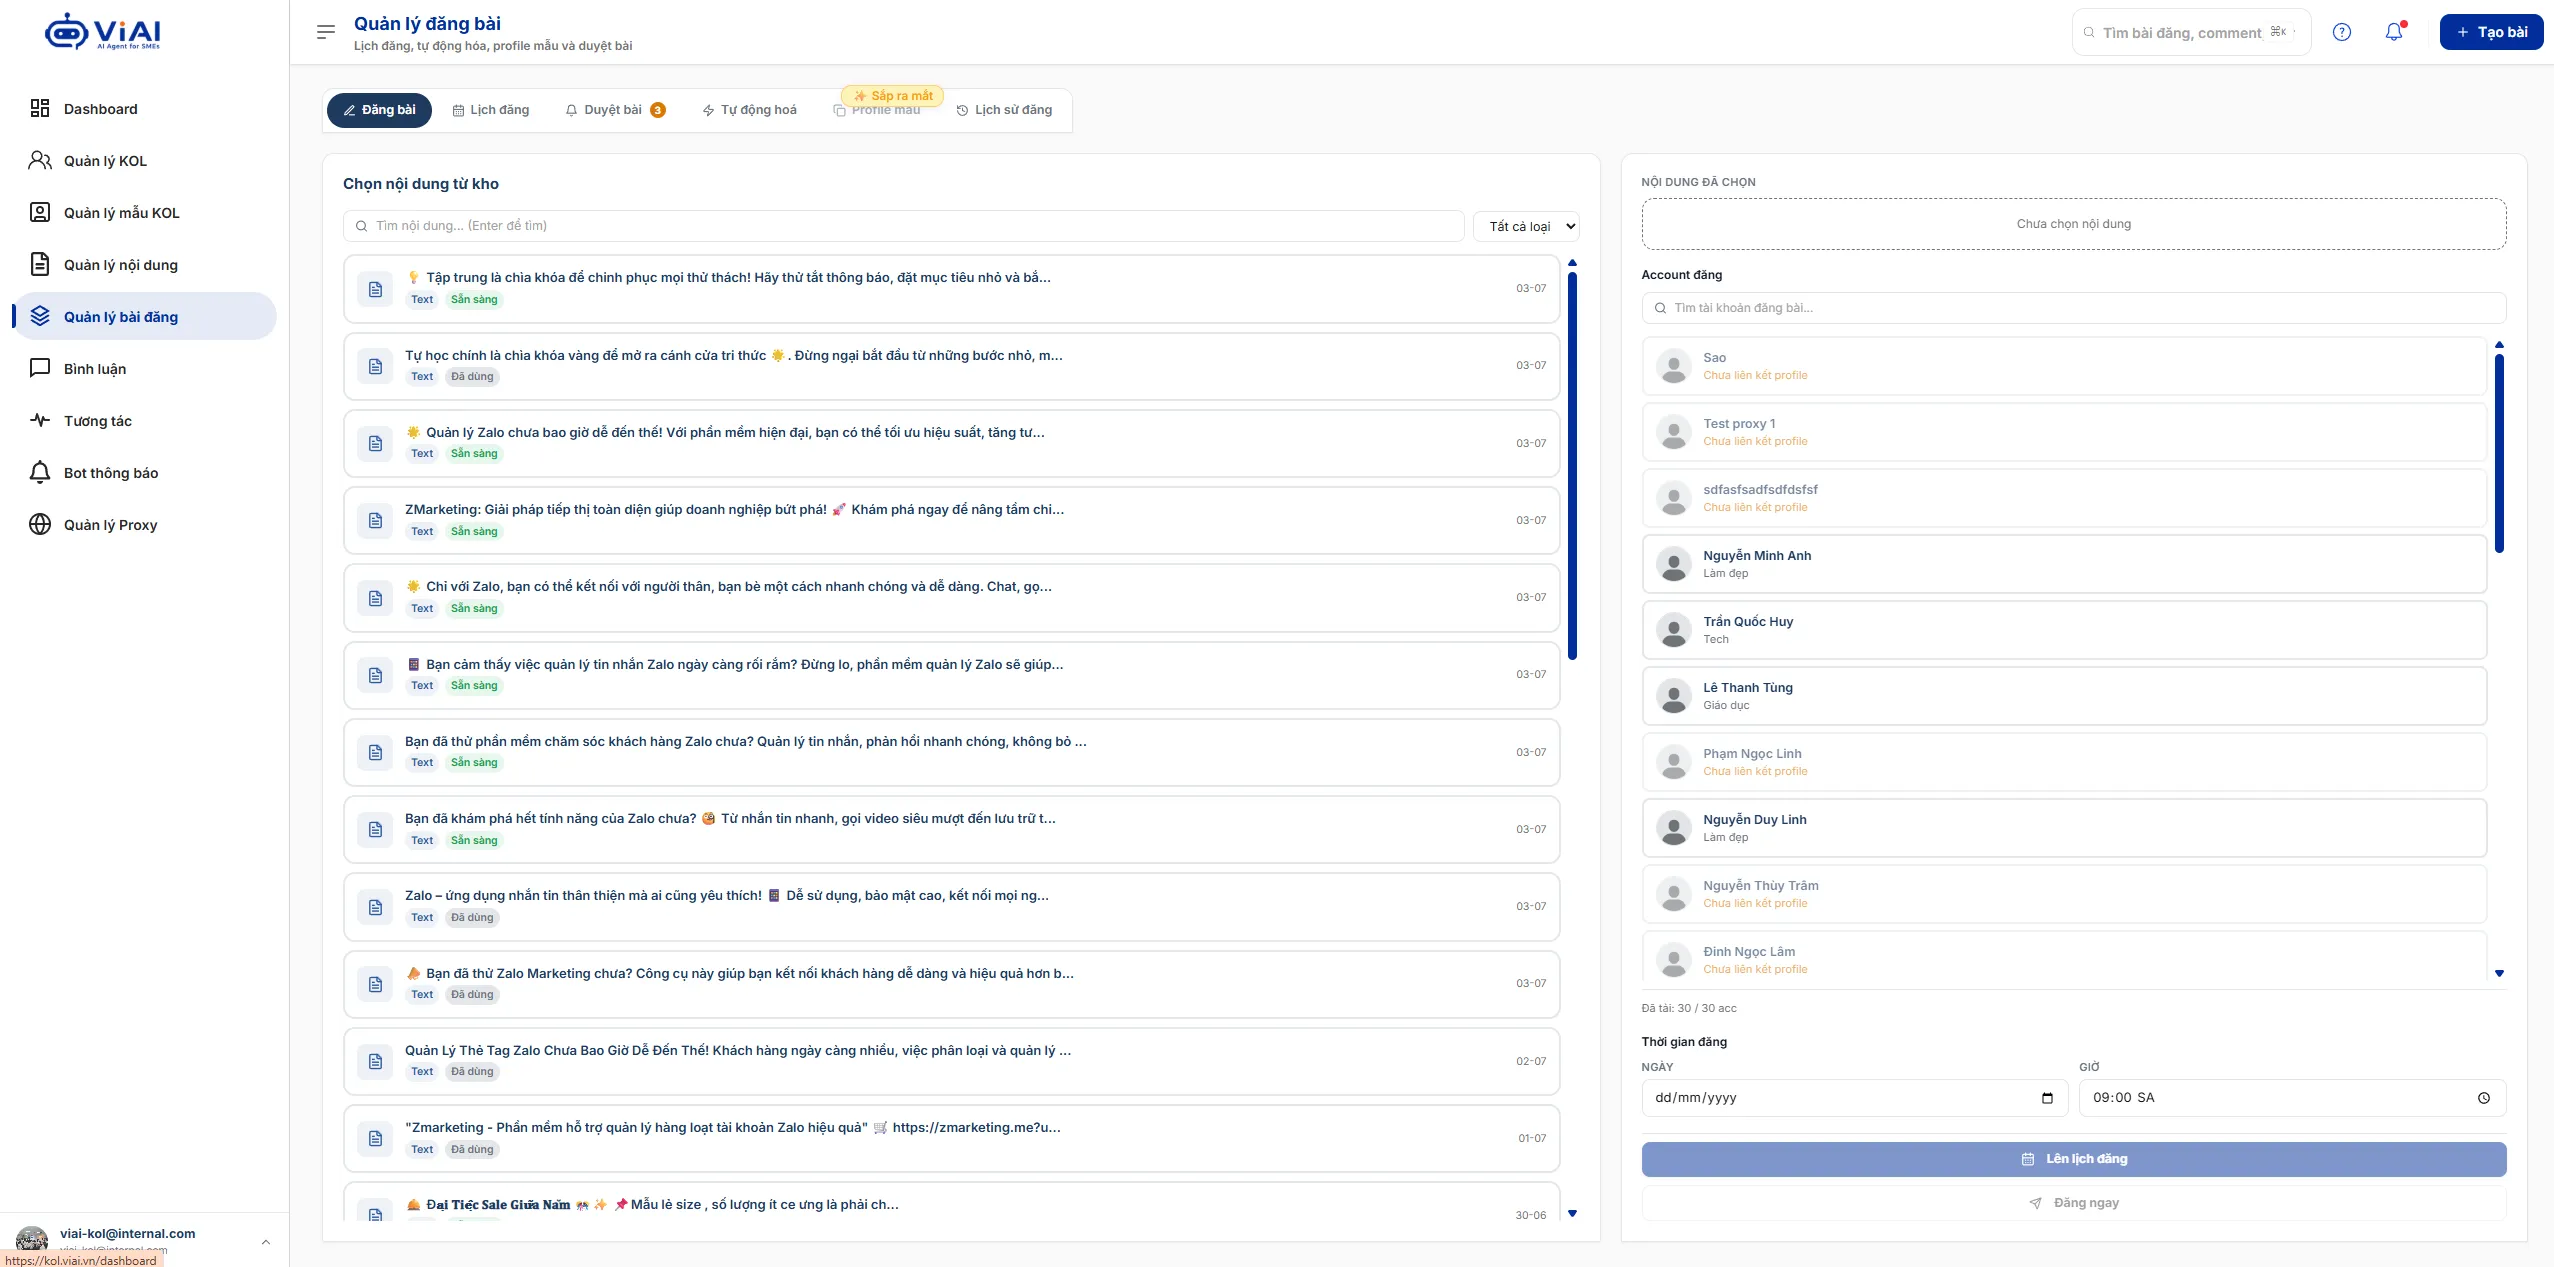Select the Đăng bài tab
The width and height of the screenshot is (2554, 1267).
click(x=379, y=110)
